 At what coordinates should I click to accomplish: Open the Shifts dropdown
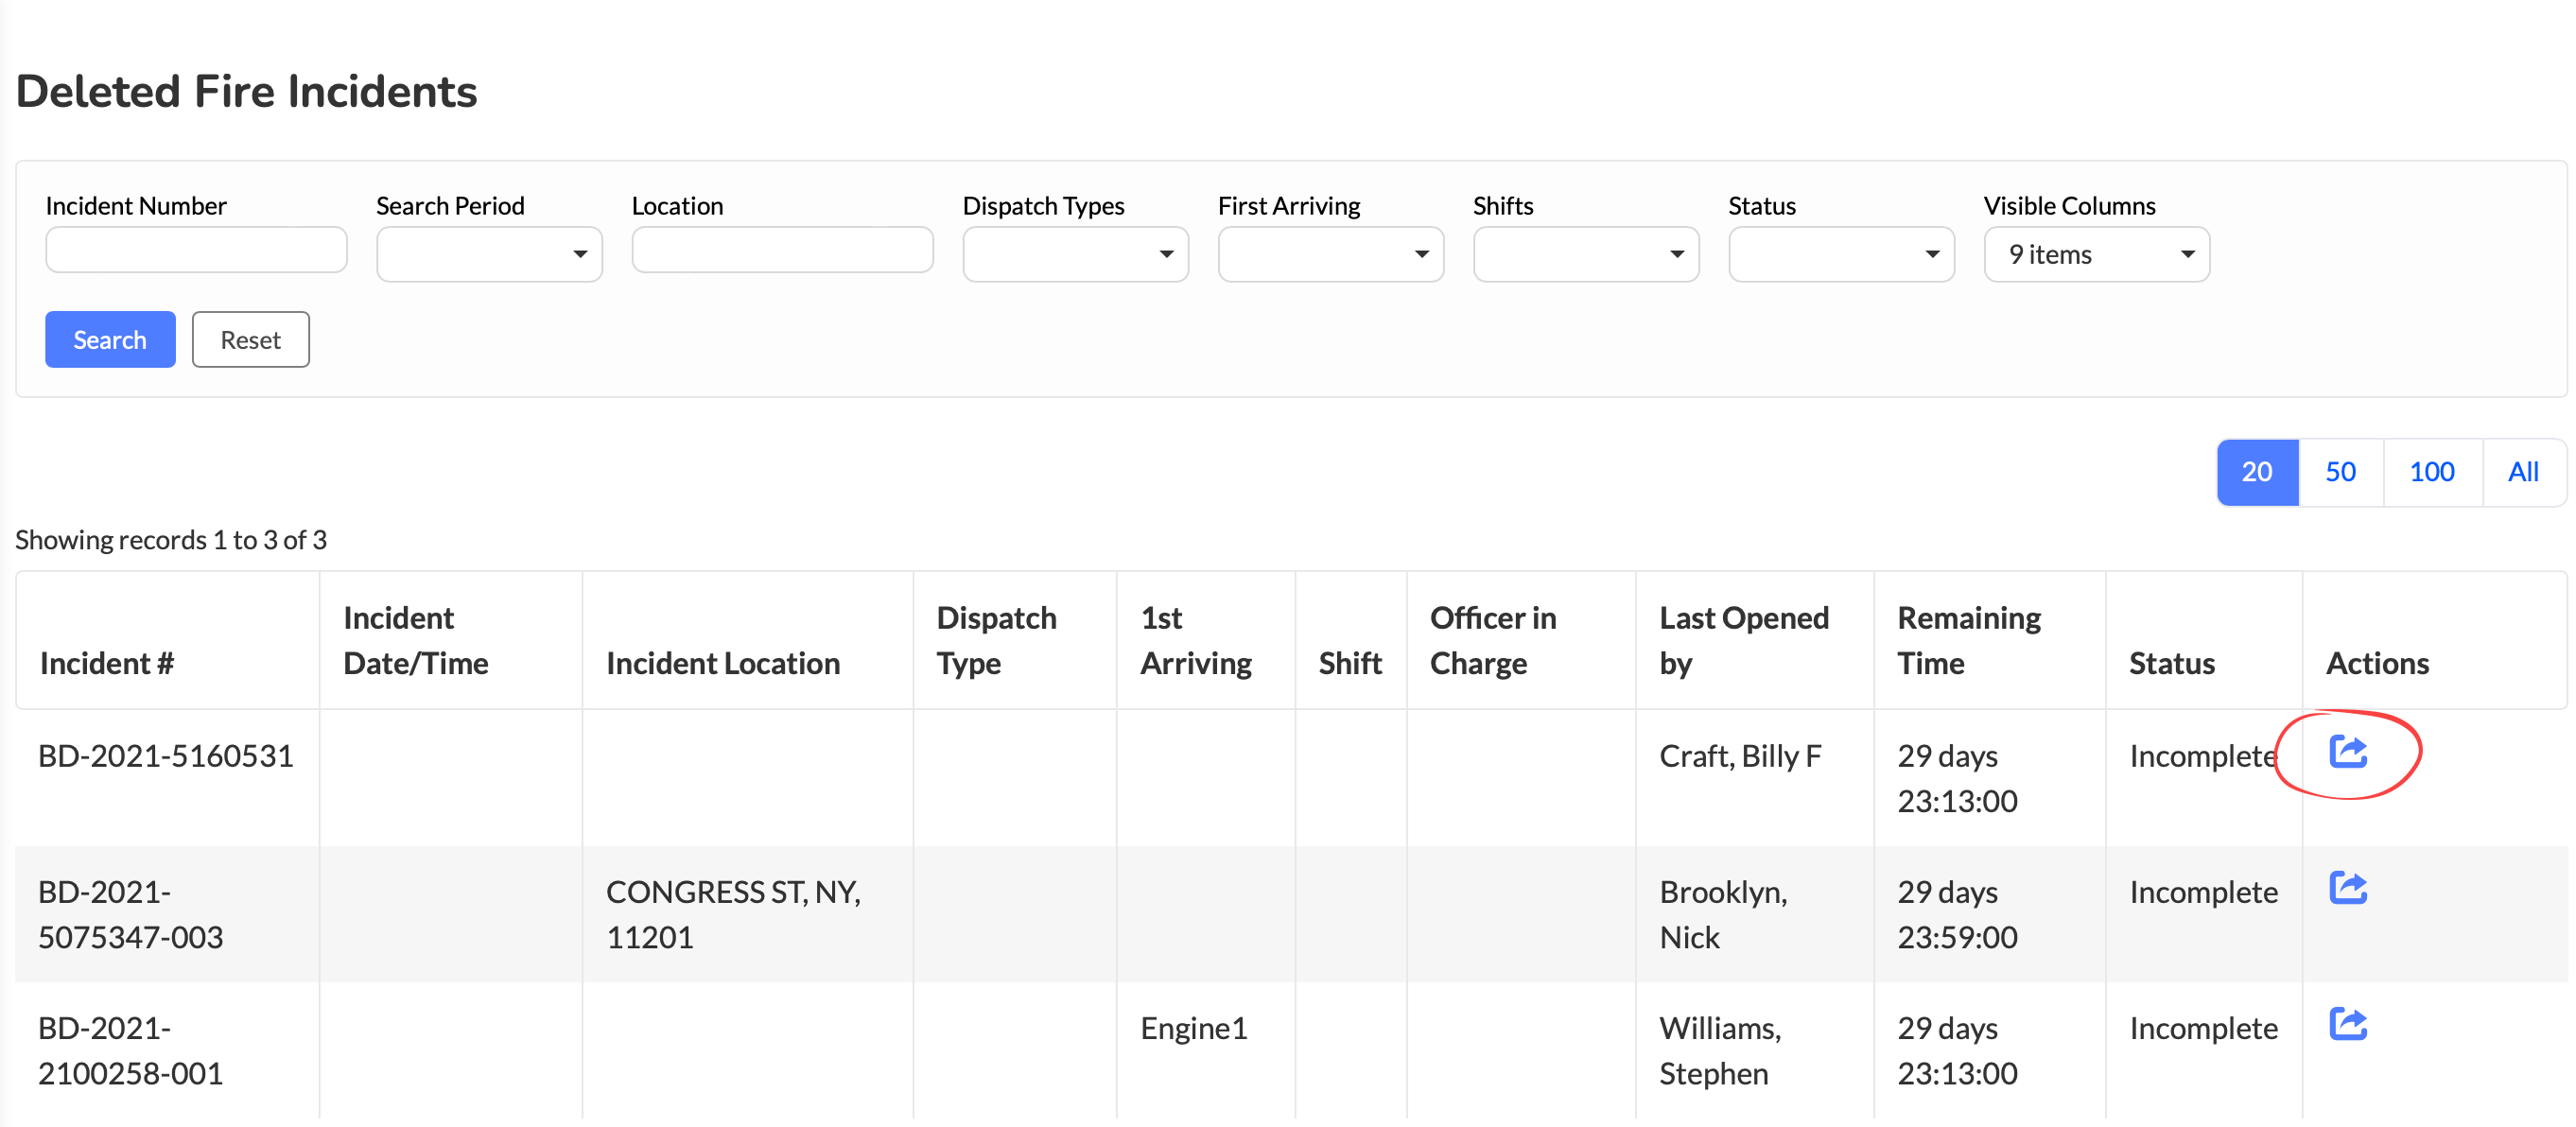coord(1586,254)
